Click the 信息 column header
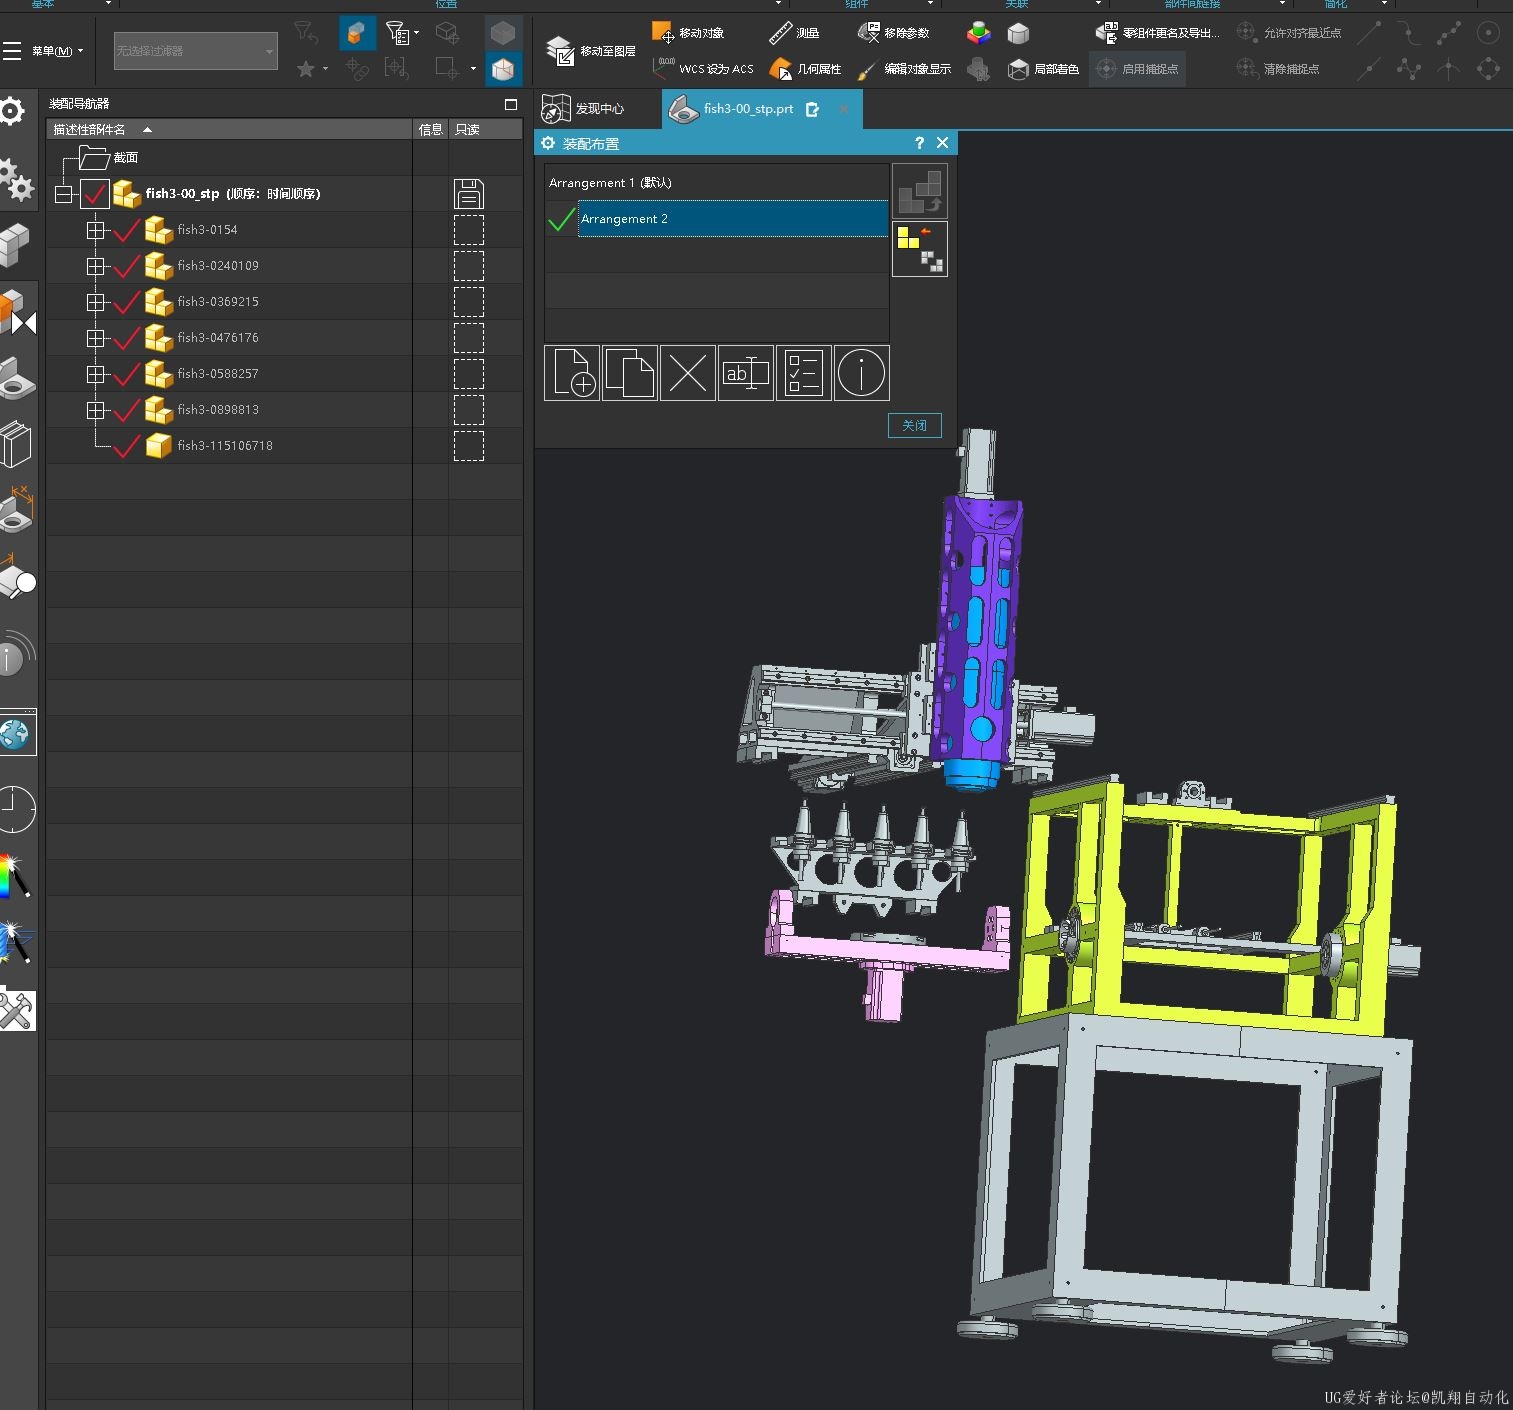The image size is (1513, 1410). (431, 130)
